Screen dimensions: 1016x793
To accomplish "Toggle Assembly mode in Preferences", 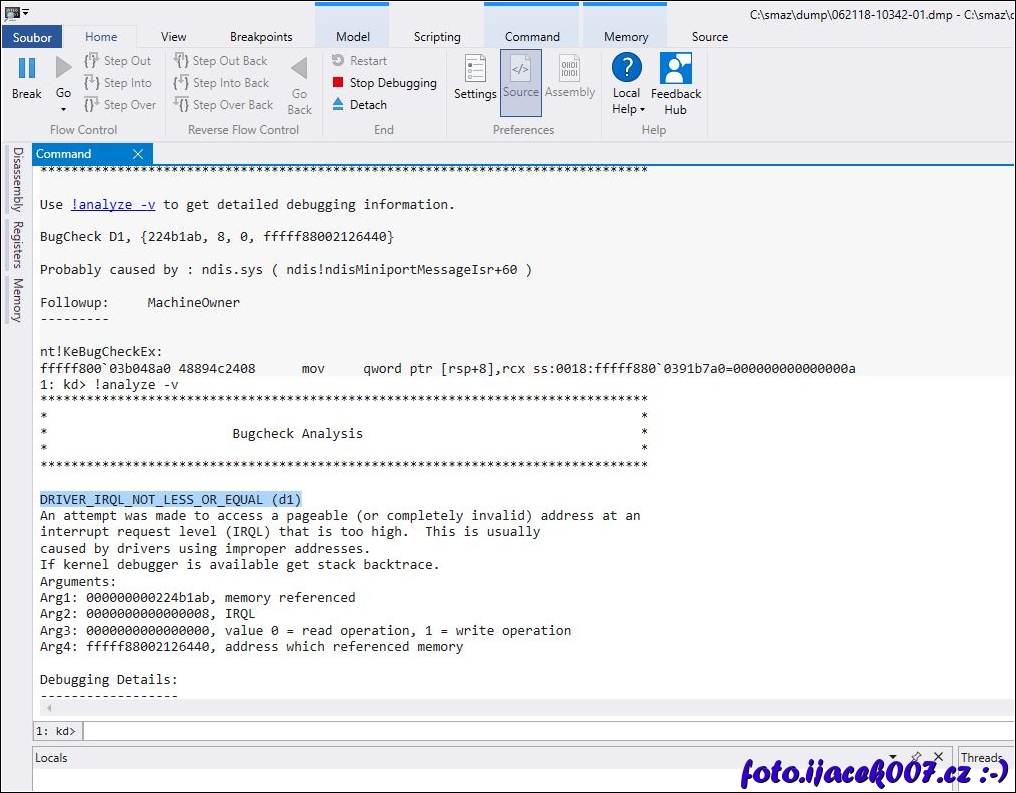I will click(570, 77).
